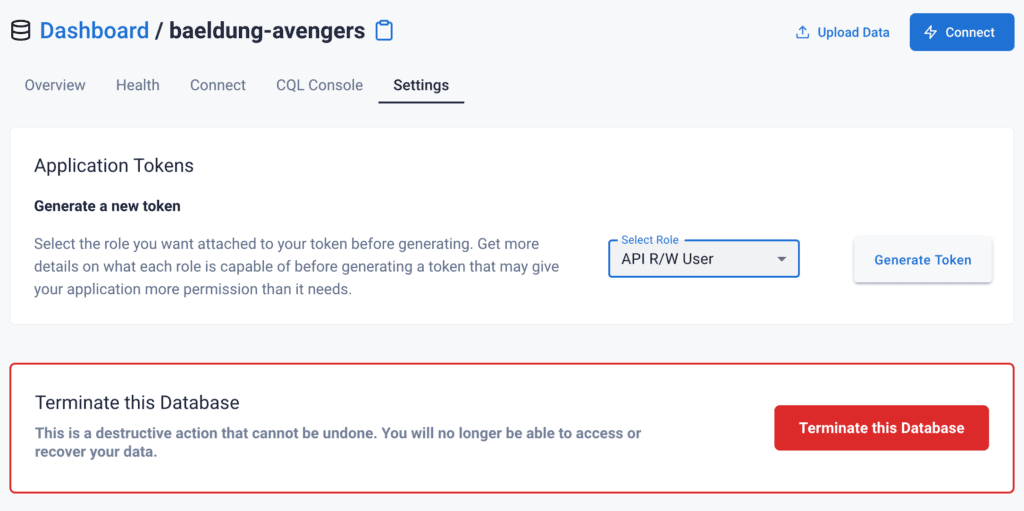This screenshot has width=1024, height=511.
Task: Click the Generate a new token subheading
Action: click(x=107, y=206)
